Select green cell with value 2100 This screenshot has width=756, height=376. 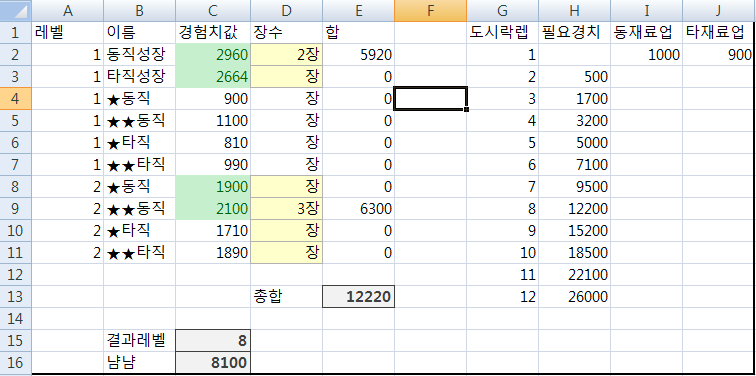point(213,209)
